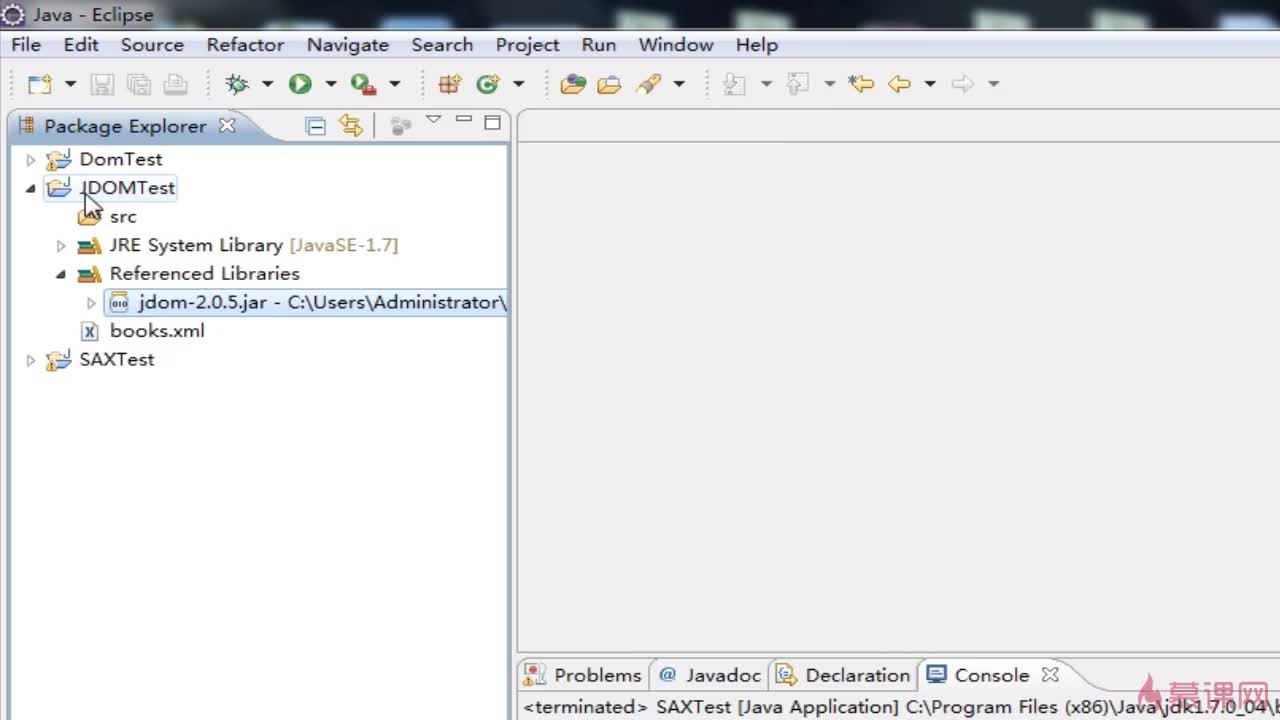Switch to the Javadoc tab
This screenshot has height=720, width=1280.
point(710,675)
